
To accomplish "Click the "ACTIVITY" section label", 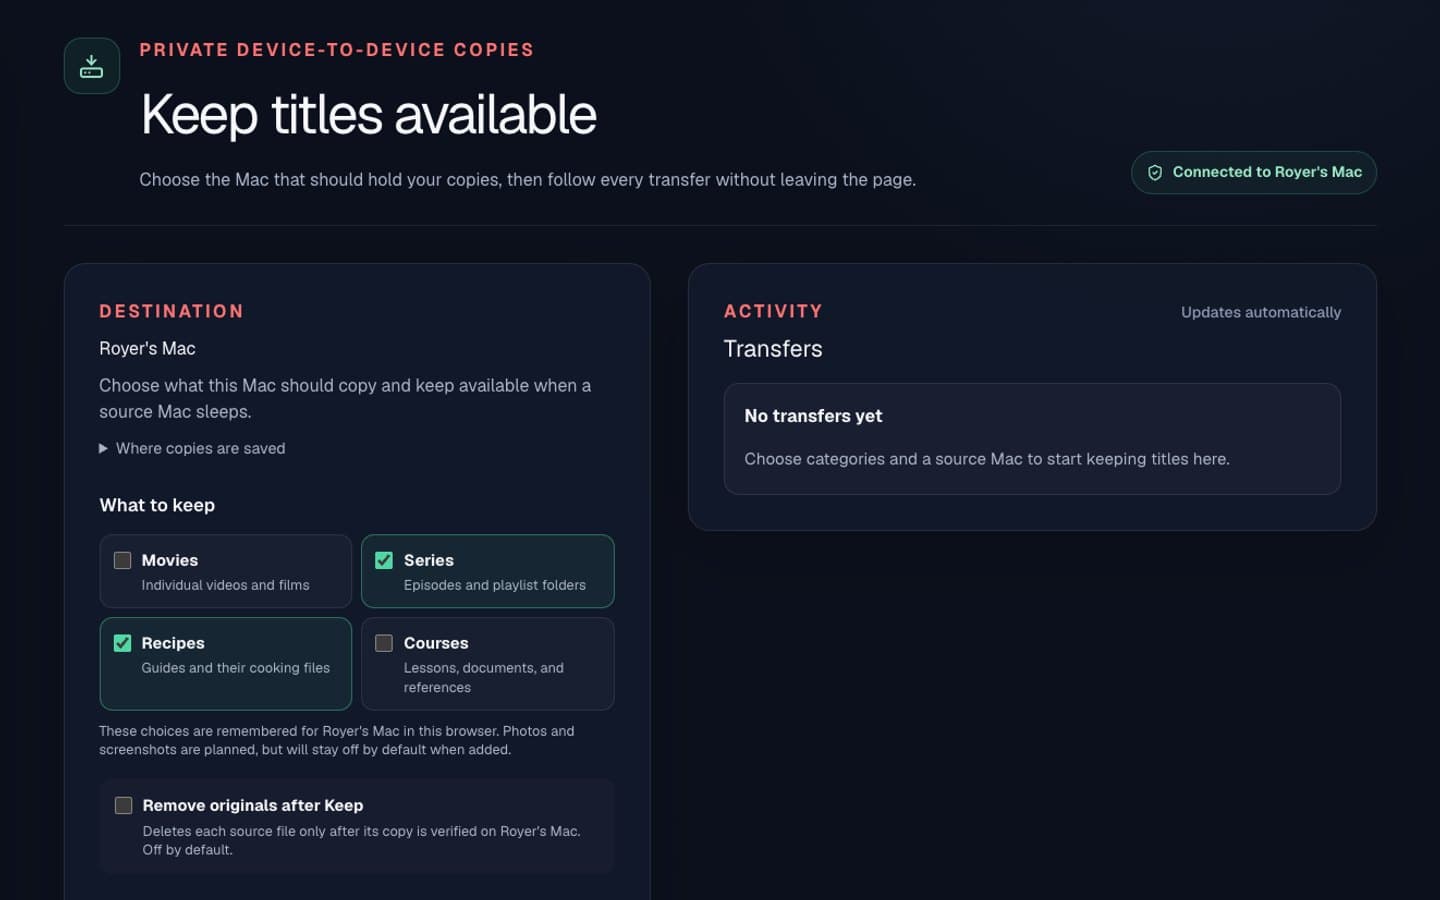I will click(773, 312).
